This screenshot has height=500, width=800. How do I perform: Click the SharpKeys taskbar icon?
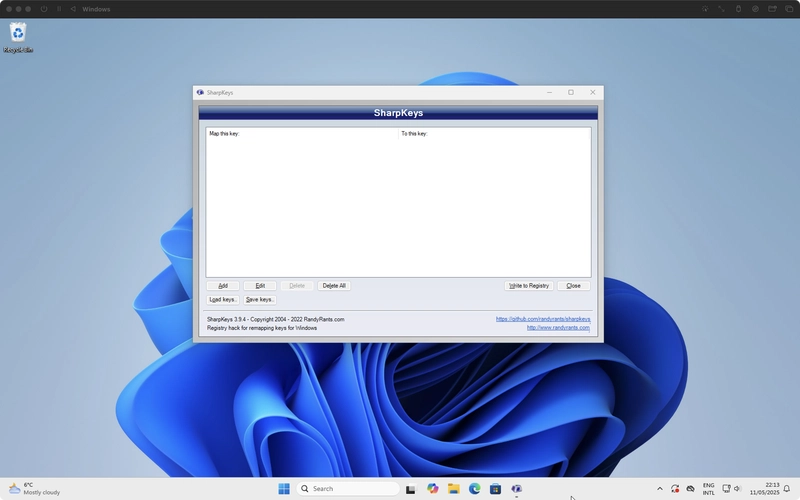pos(516,489)
